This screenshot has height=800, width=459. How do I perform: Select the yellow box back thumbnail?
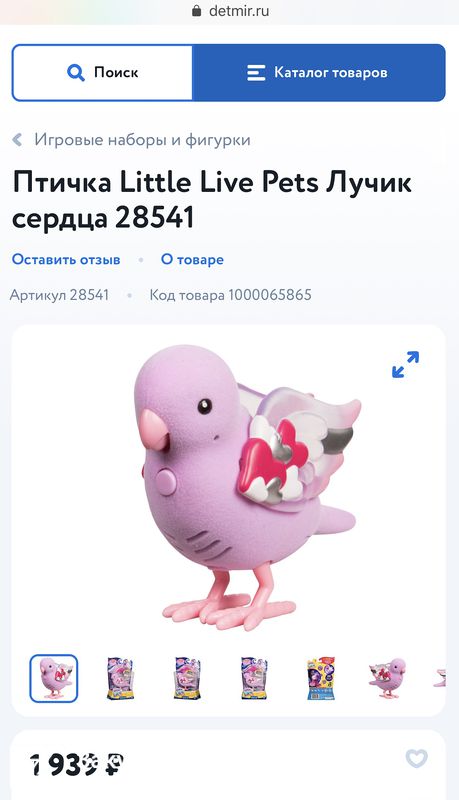[321, 678]
